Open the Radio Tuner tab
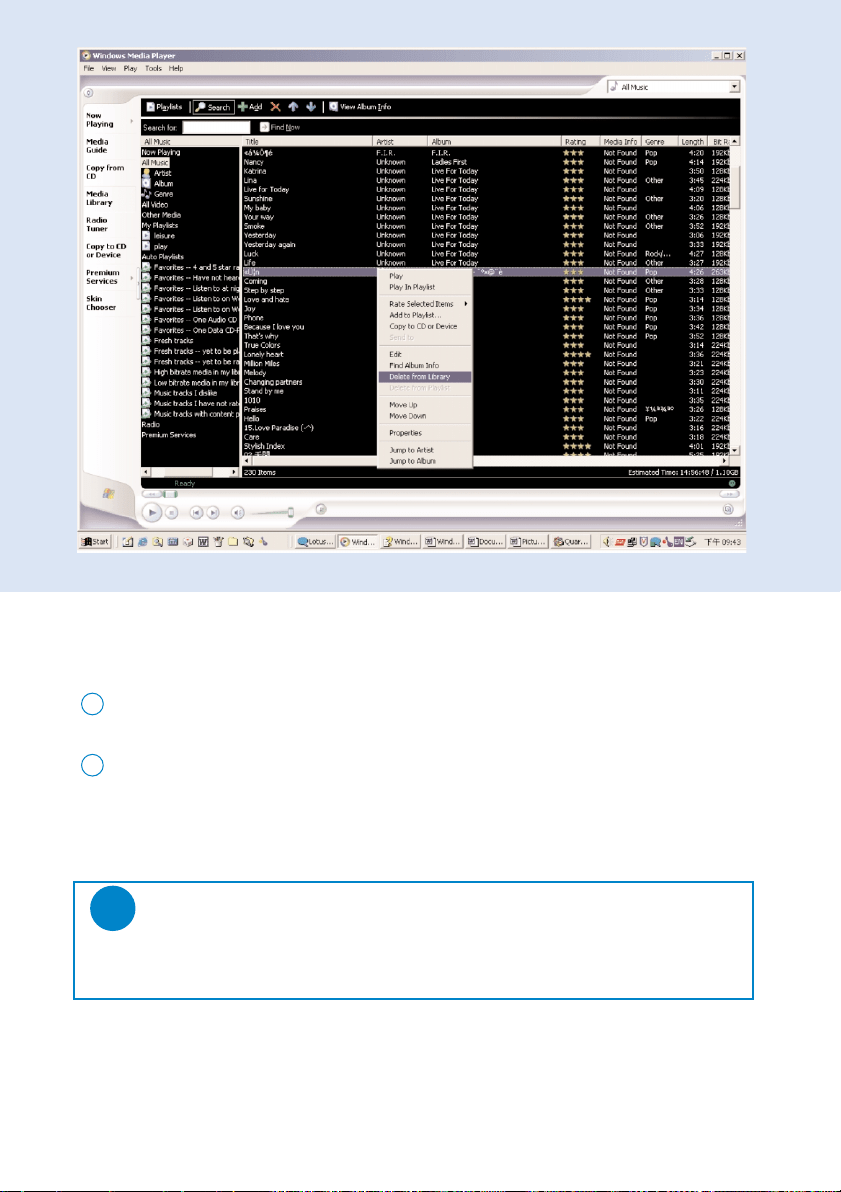Screen dimensions: 841x1192 point(97,224)
